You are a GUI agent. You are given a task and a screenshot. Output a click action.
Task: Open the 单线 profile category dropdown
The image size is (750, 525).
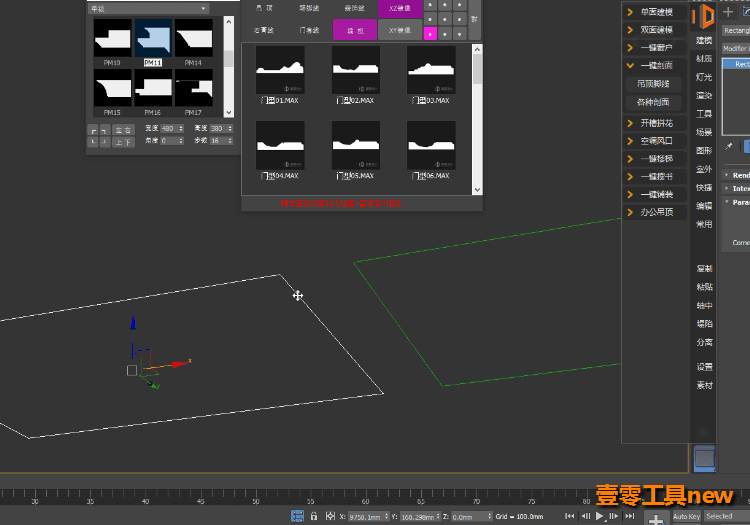(x=149, y=9)
